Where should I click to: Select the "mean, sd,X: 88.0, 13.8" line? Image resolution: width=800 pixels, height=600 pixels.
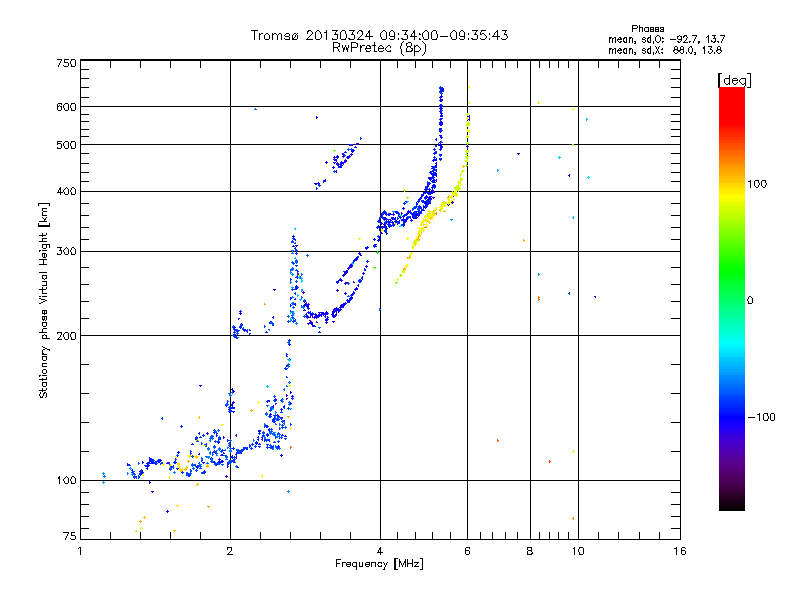coord(665,50)
